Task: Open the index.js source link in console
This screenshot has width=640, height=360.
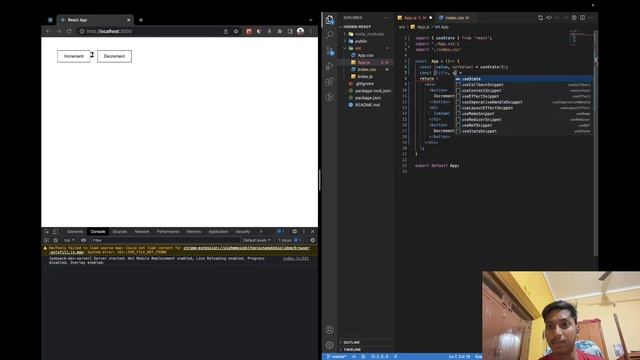Action: coord(296,258)
